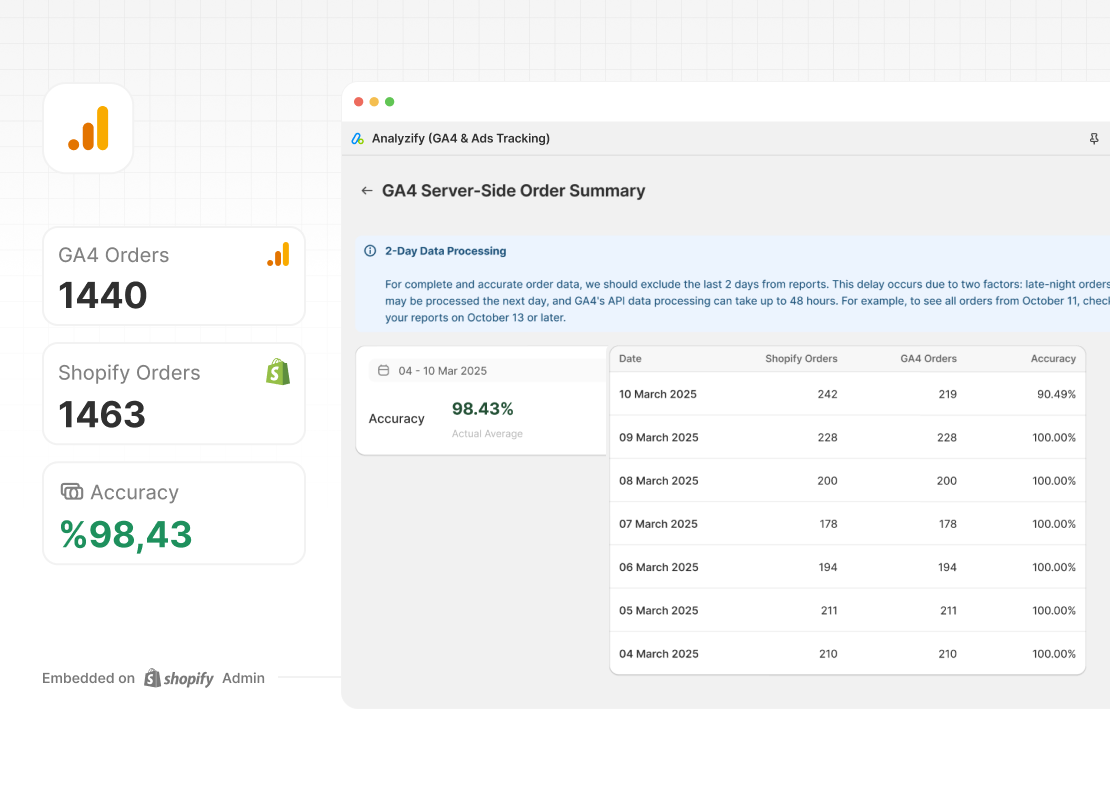Click Shopify Orders value 210 for 04 March
The width and height of the screenshot is (1110, 790).
point(828,654)
